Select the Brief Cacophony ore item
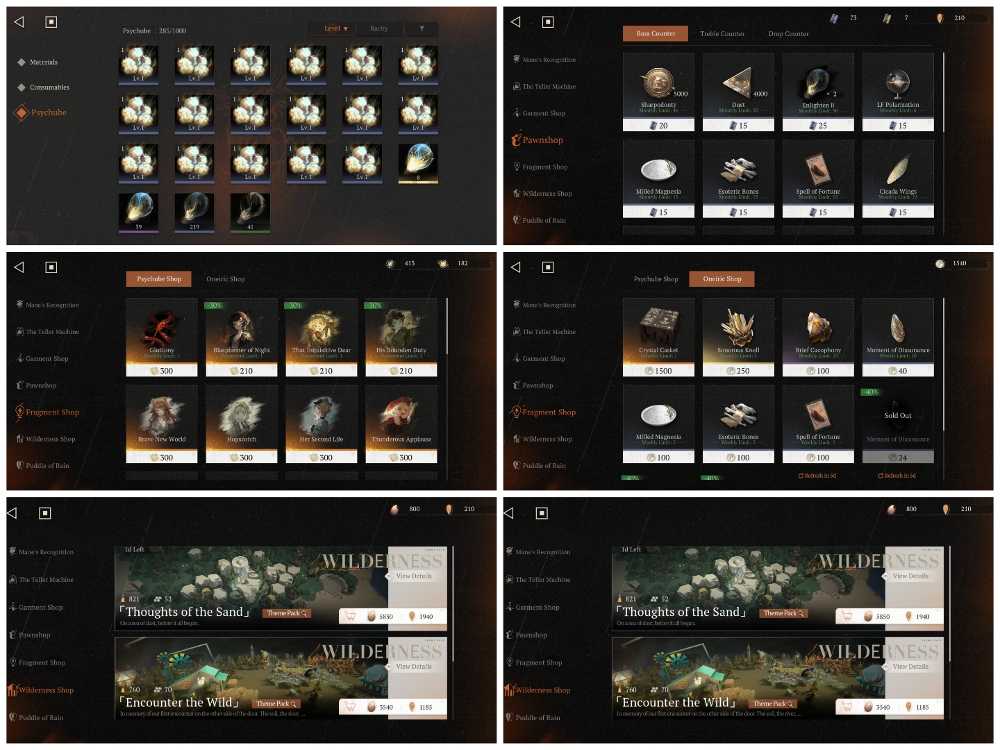The image size is (1000, 750). tap(818, 337)
